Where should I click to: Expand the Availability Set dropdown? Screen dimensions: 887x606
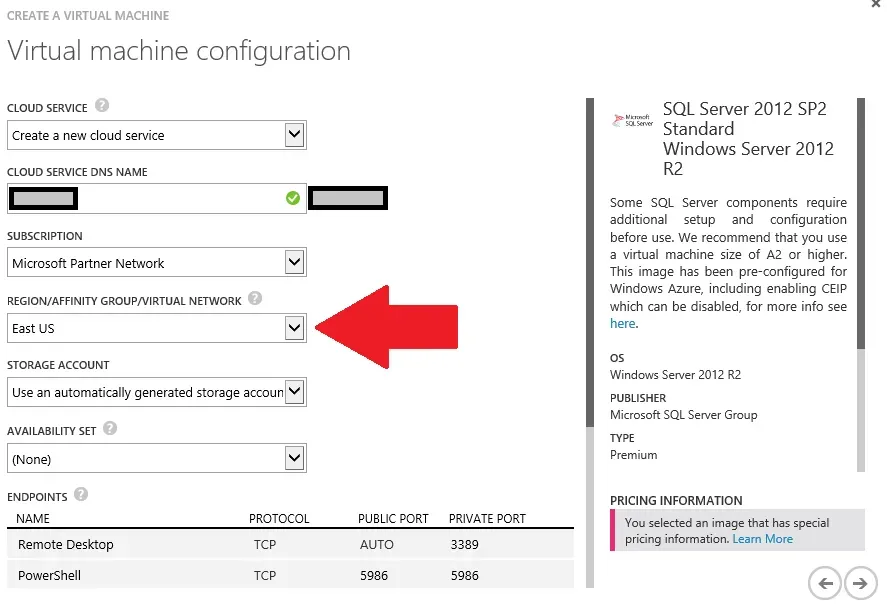coord(294,457)
